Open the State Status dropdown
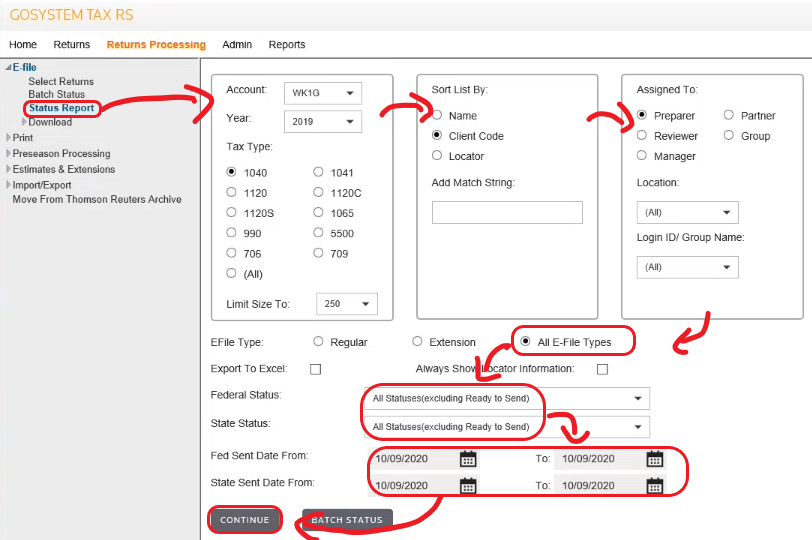Image resolution: width=812 pixels, height=540 pixels. point(507,427)
